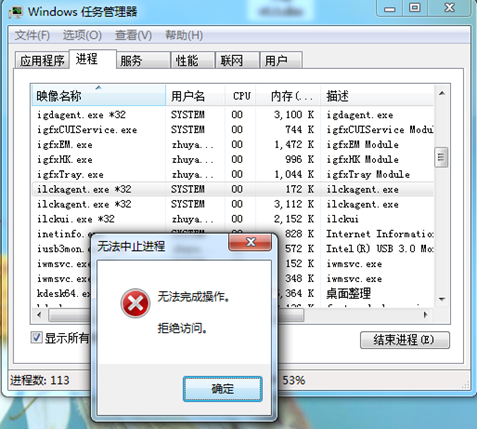The height and width of the screenshot is (429, 477).
Task: Open the 查看(V) menu
Action: [133, 35]
